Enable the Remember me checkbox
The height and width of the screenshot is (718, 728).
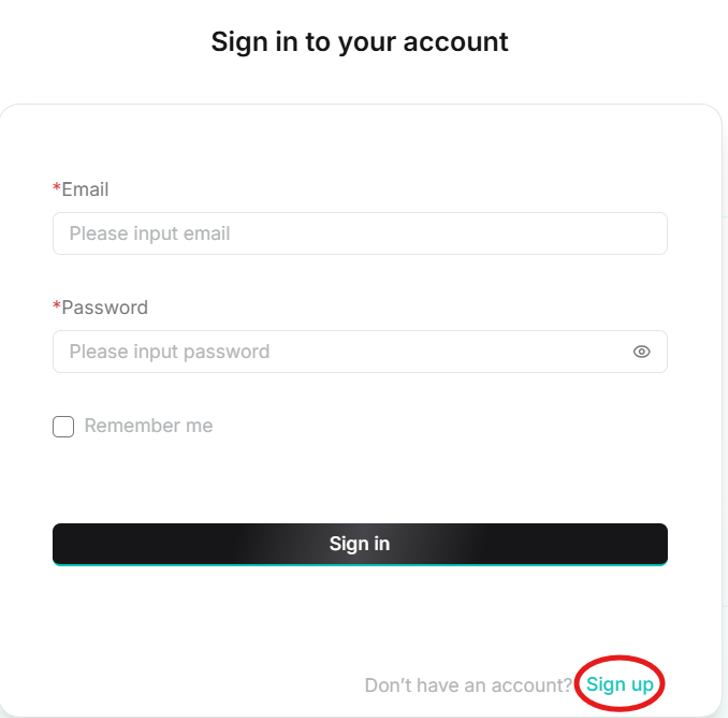coord(63,427)
